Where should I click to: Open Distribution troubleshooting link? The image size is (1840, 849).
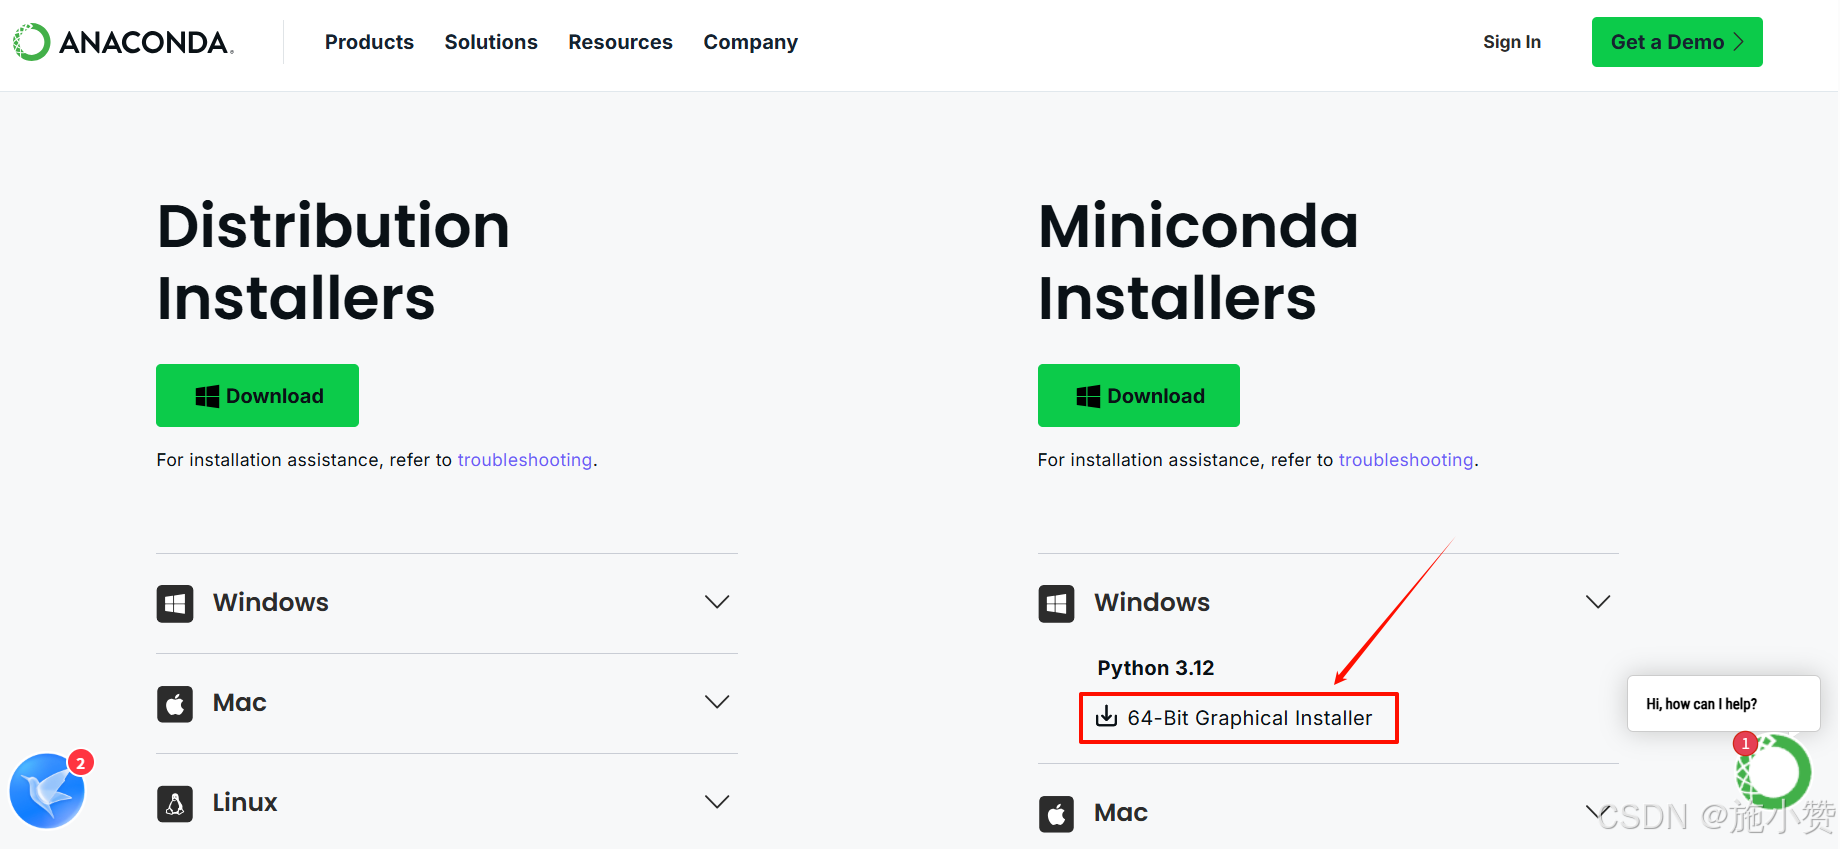pos(525,460)
